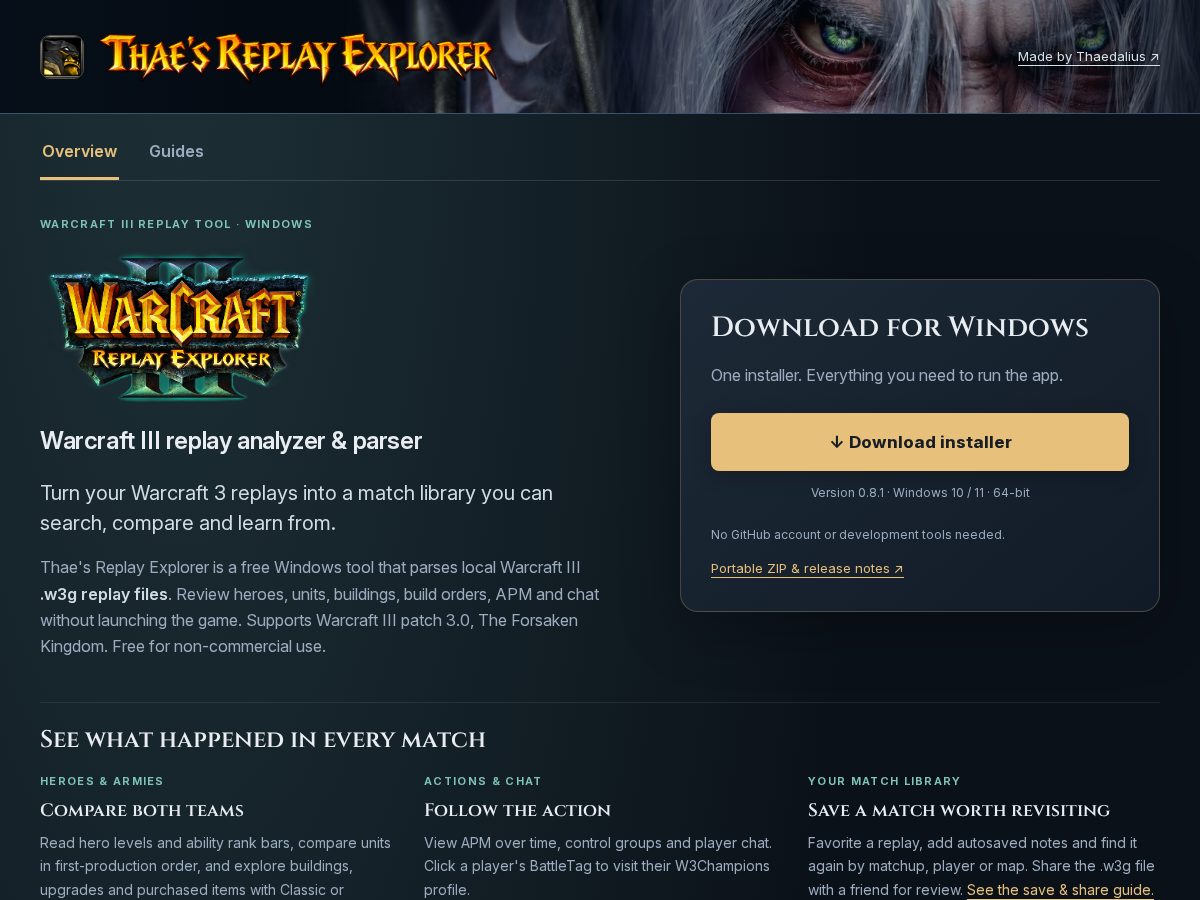The width and height of the screenshot is (1200, 900).
Task: Click the WARCRAFT III REPLAY TOOL · WINDOWS label
Action: pyautogui.click(x=176, y=224)
